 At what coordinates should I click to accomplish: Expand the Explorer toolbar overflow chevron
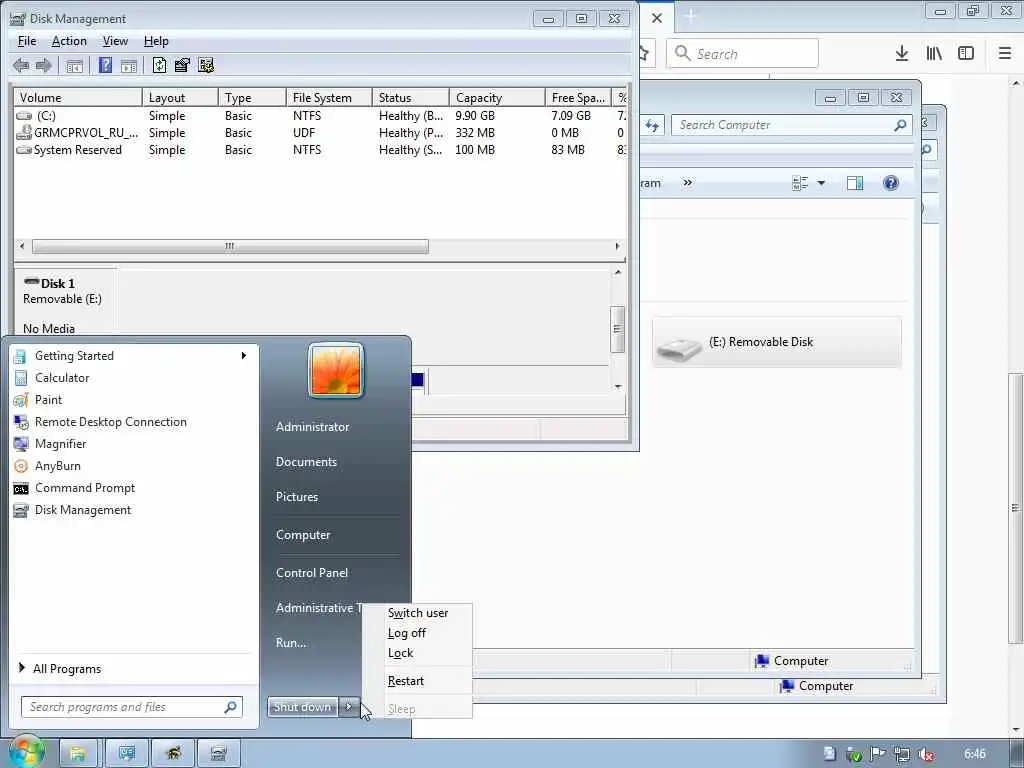[x=688, y=183]
